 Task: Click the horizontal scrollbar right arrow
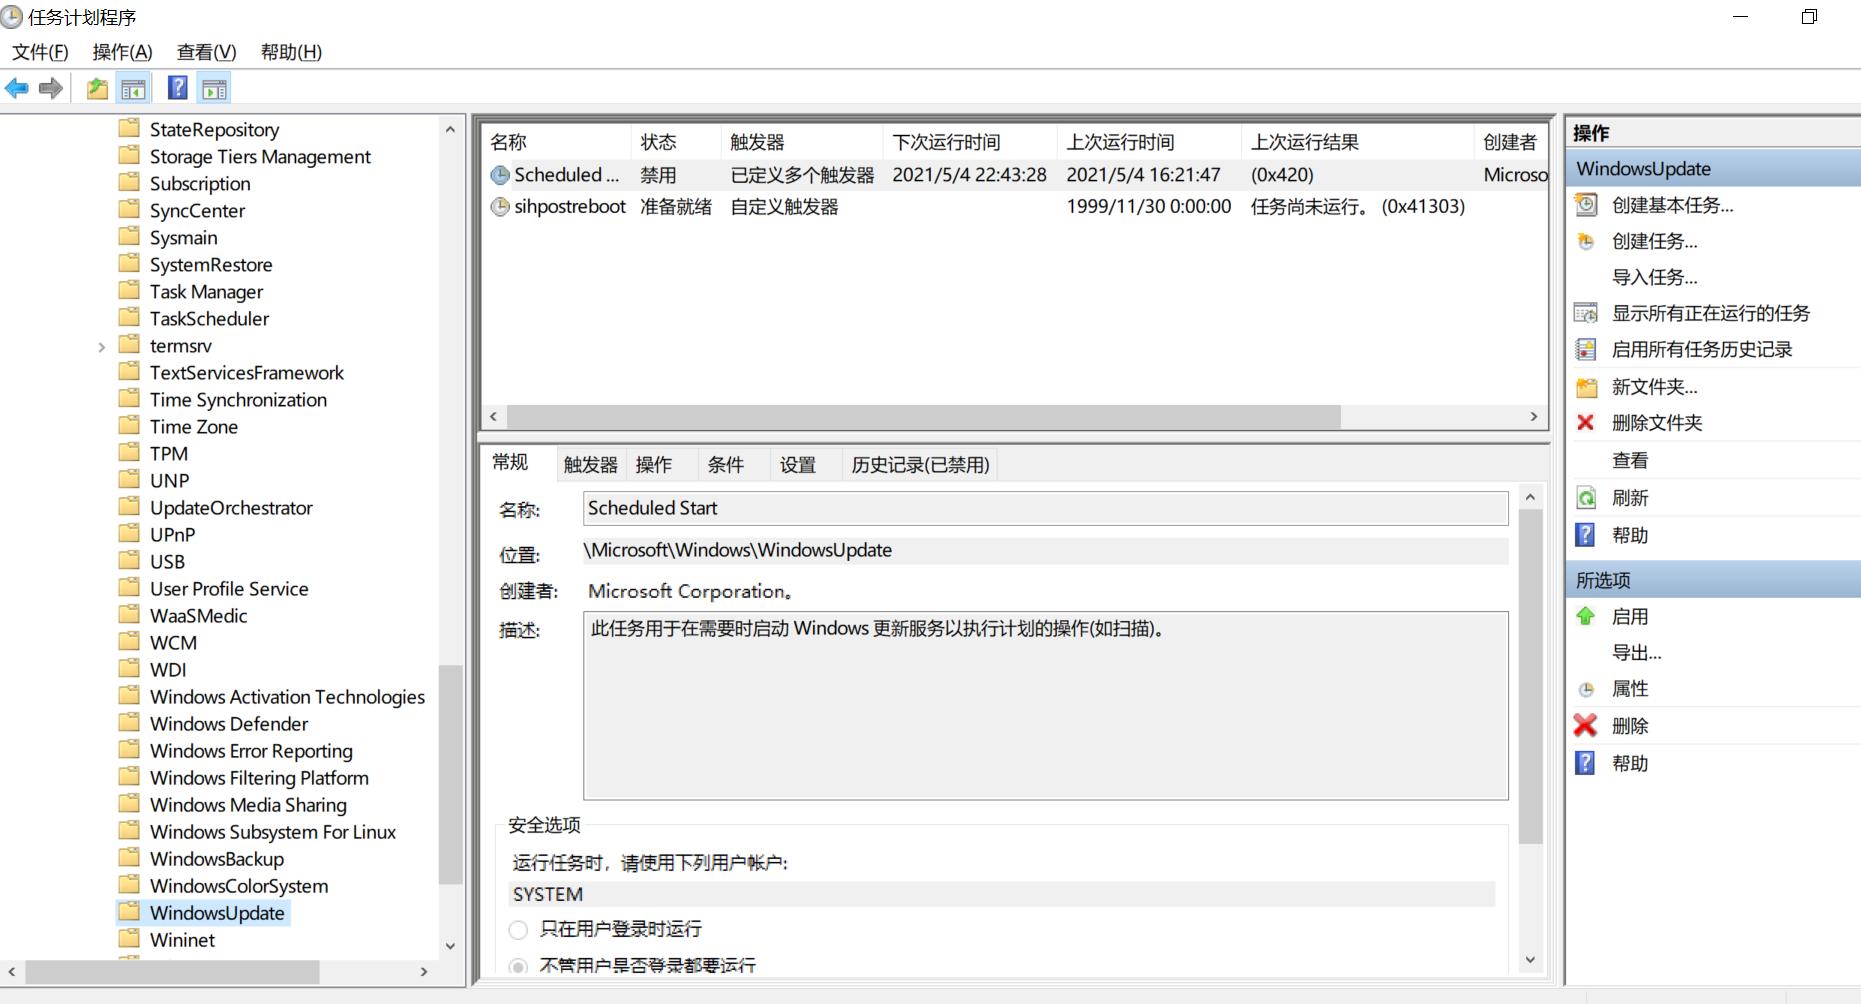1536,417
